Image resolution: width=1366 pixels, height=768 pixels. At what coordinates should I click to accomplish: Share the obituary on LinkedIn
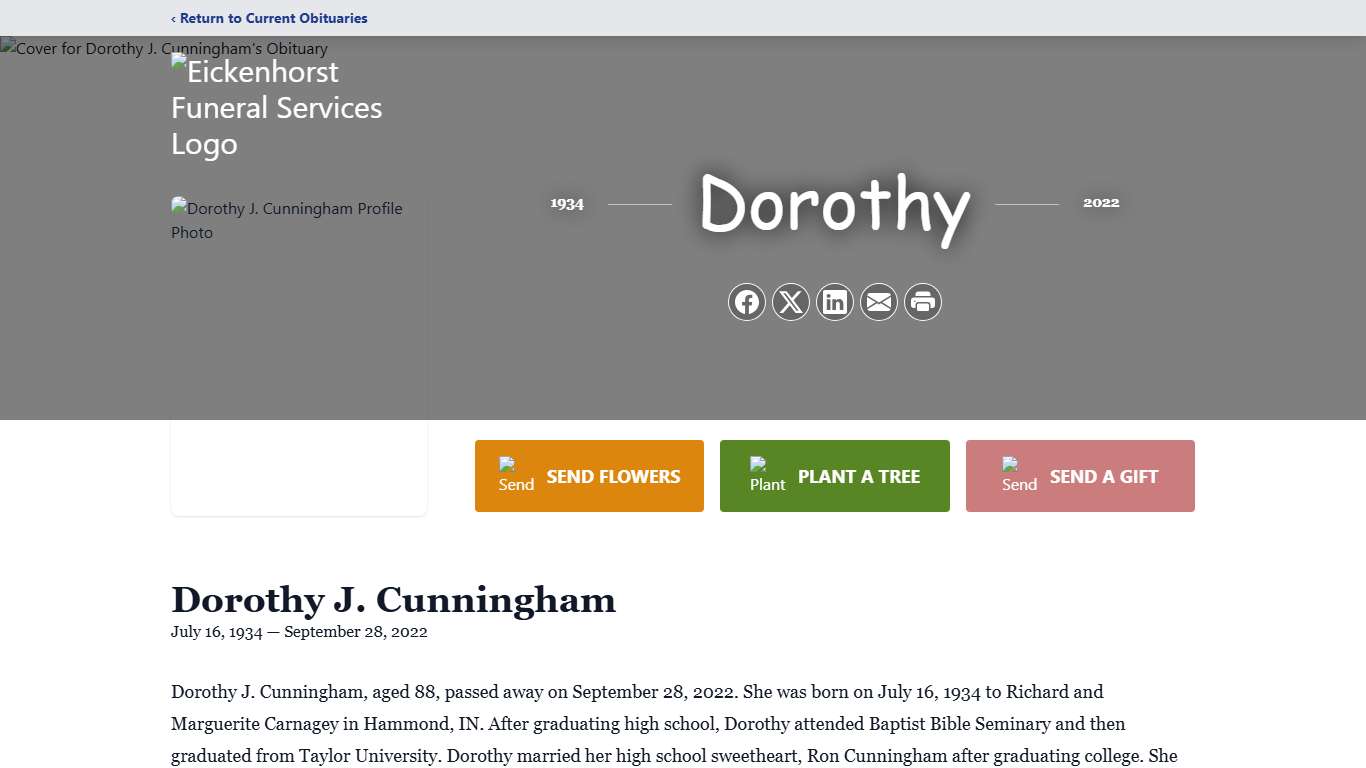pyautogui.click(x=835, y=302)
